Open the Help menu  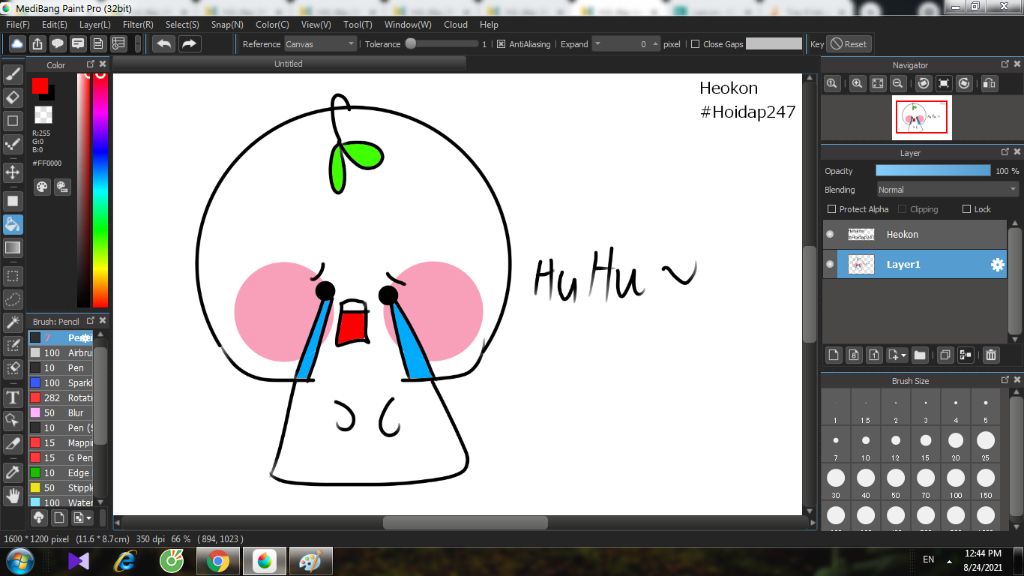489,24
